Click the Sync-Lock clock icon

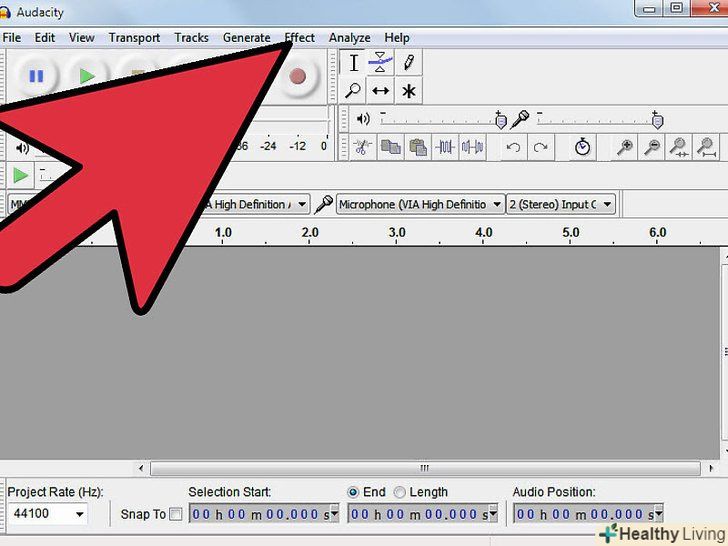click(x=582, y=148)
